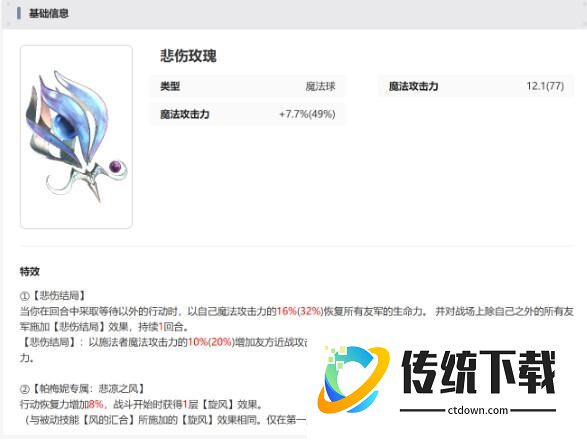The height and width of the screenshot is (440, 587).
Task: Click the 悲伤玫瑰 title heading
Action: pos(188,56)
